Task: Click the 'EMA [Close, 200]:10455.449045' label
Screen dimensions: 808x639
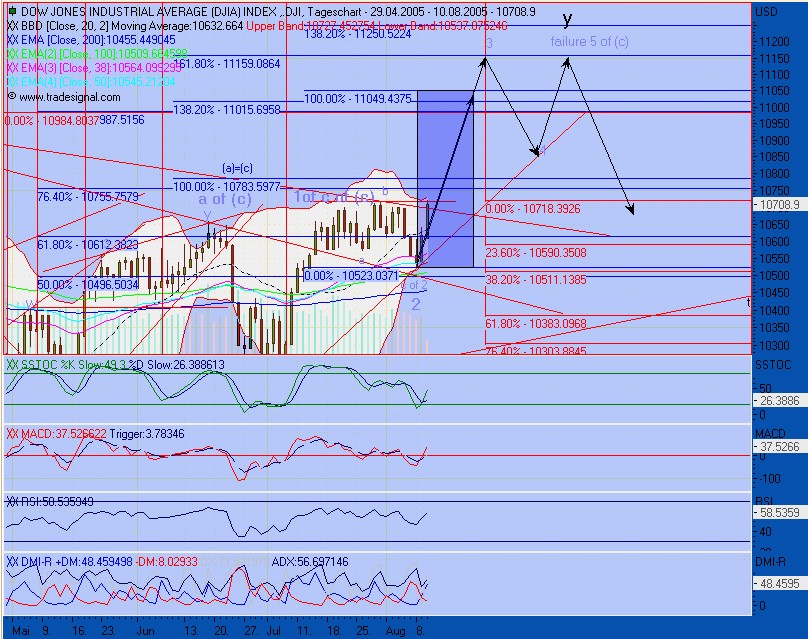Action: click(x=98, y=40)
